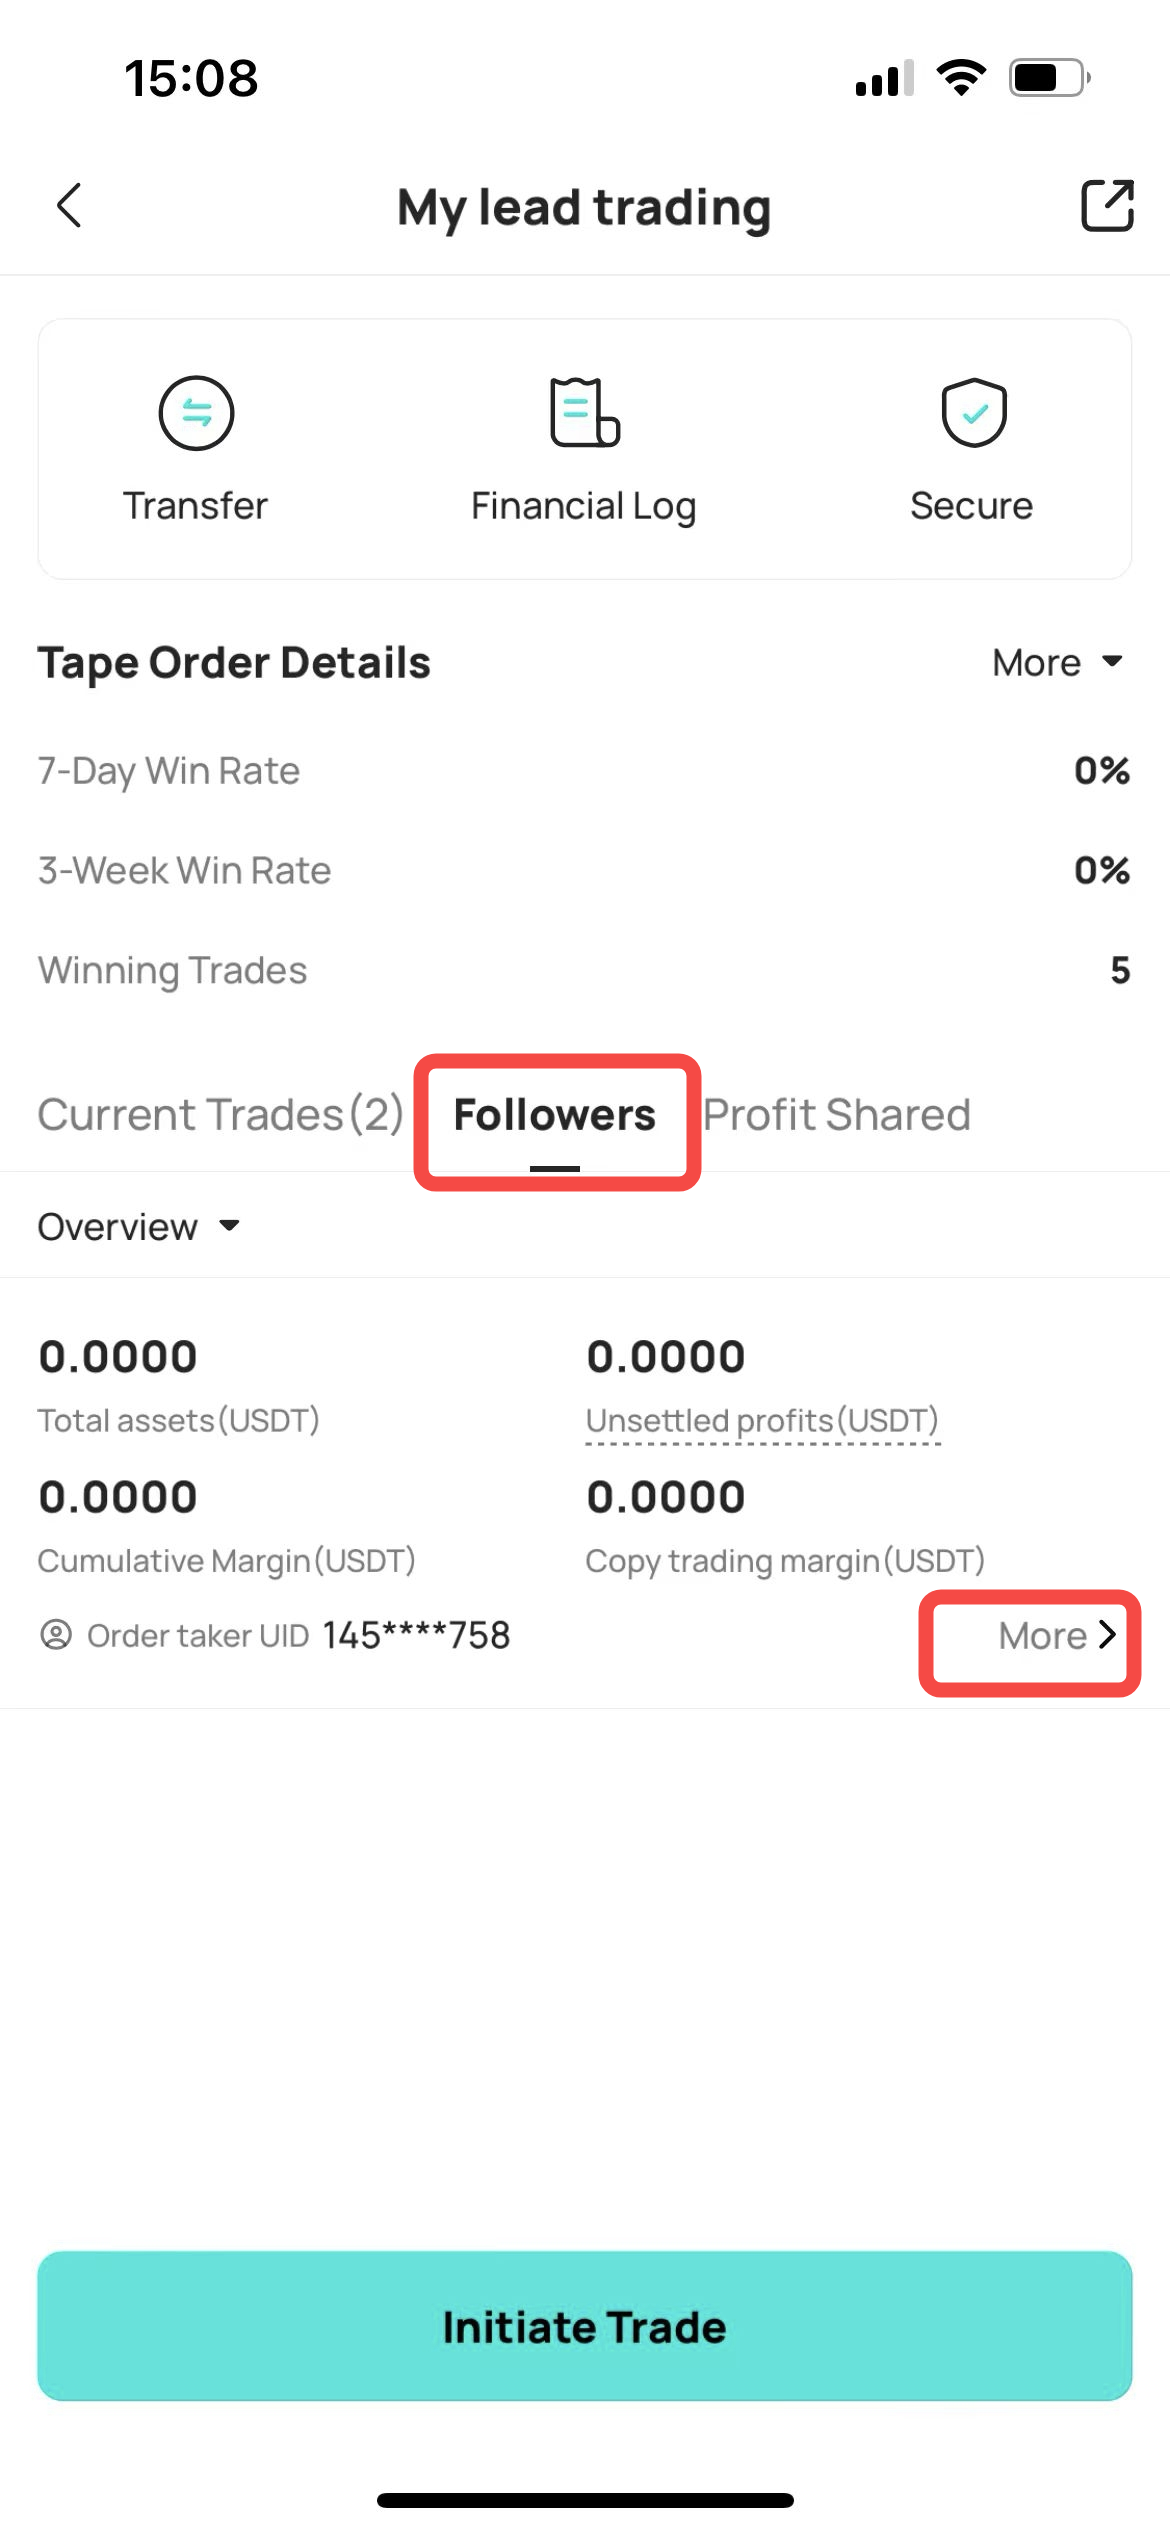Switch to Profit Shared tab
Viewport: 1170px width, 2532px height.
(x=837, y=1115)
